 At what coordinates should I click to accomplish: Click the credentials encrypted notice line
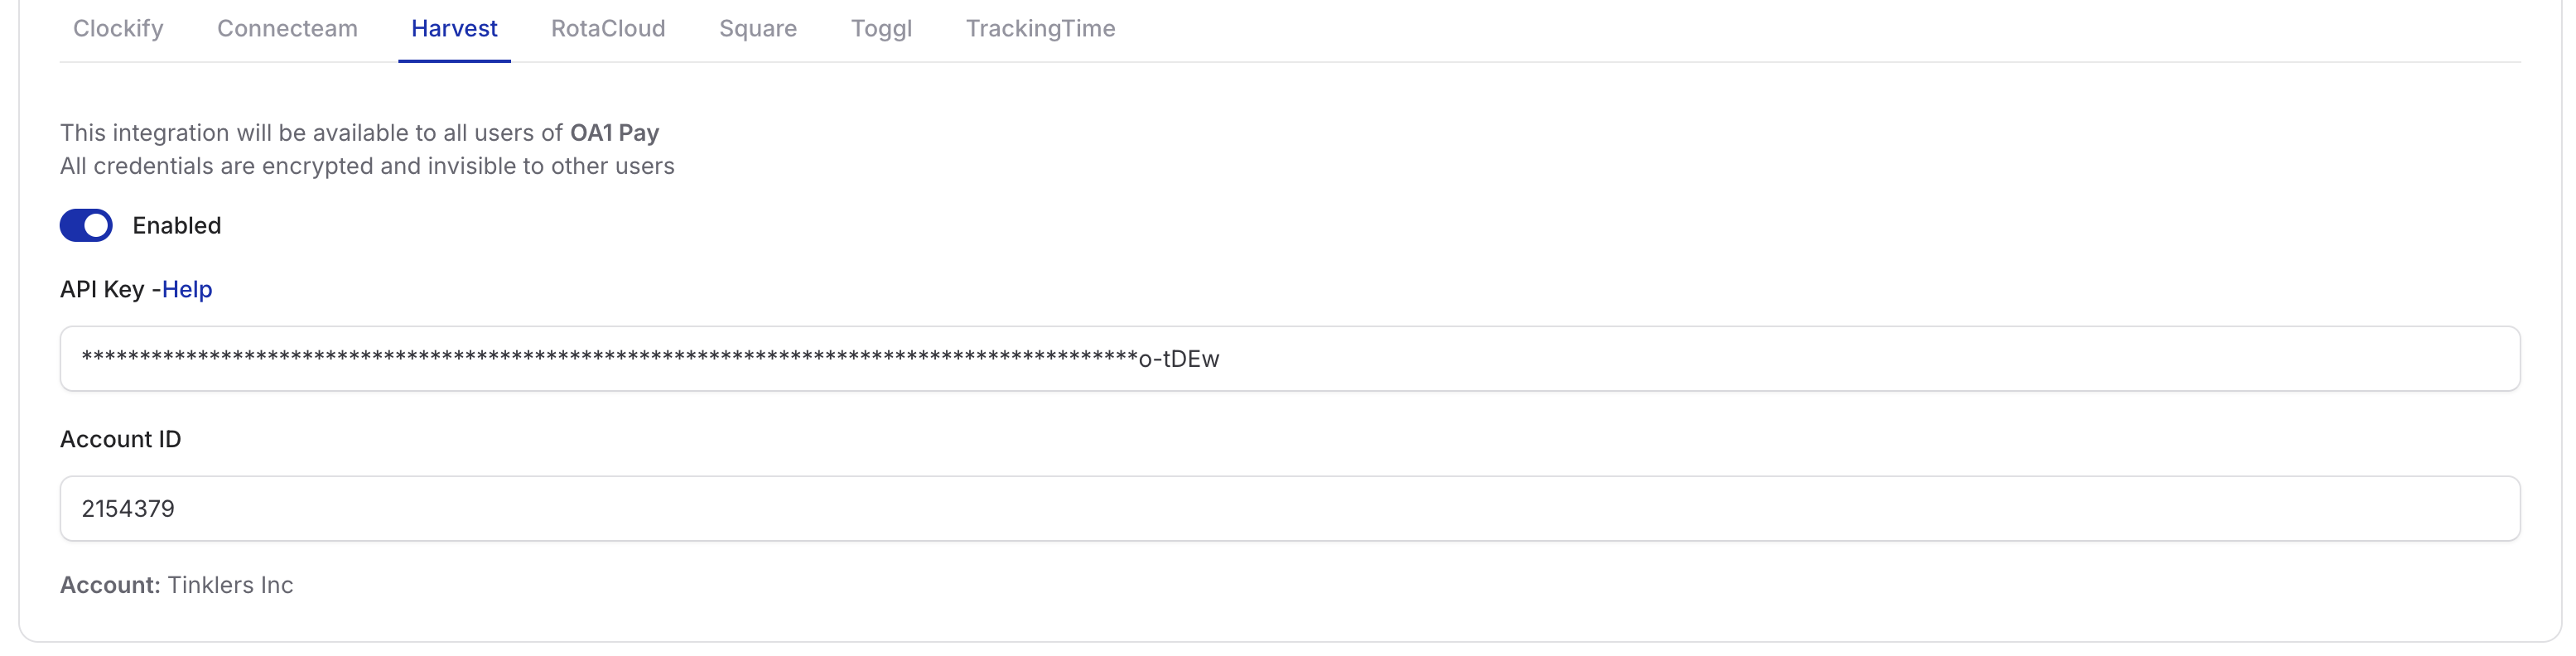pos(367,166)
